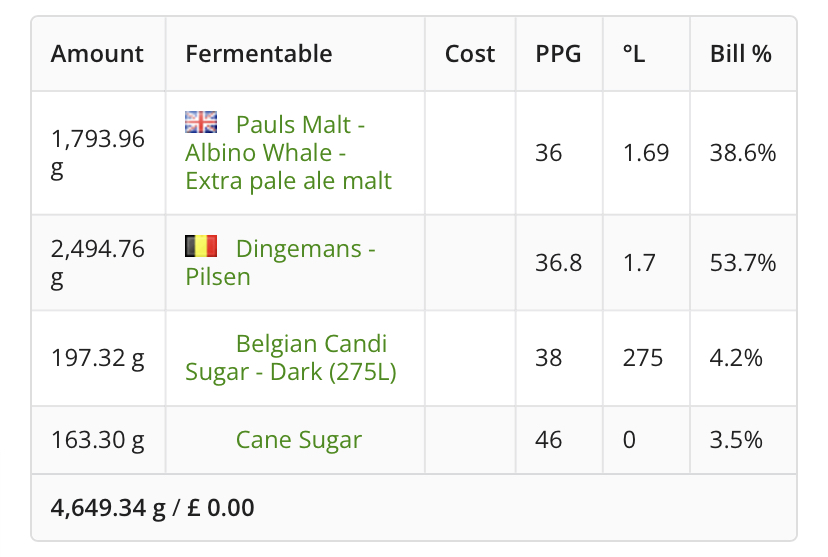Click the 53.7% bill percentage cell
The width and height of the screenshot is (828, 557).
[743, 262]
